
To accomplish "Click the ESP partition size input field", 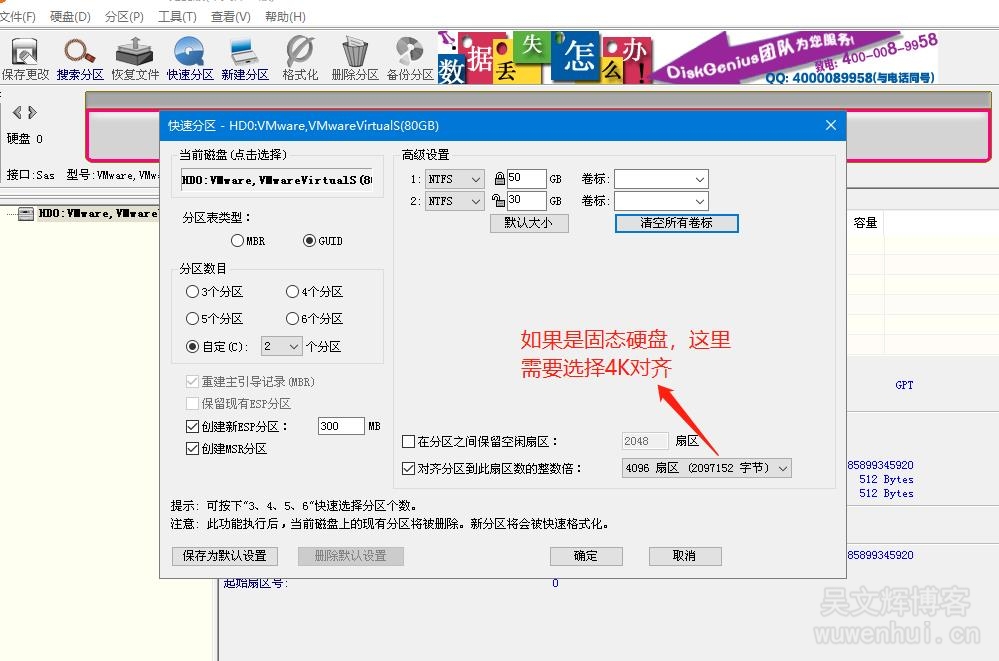I will click(341, 426).
